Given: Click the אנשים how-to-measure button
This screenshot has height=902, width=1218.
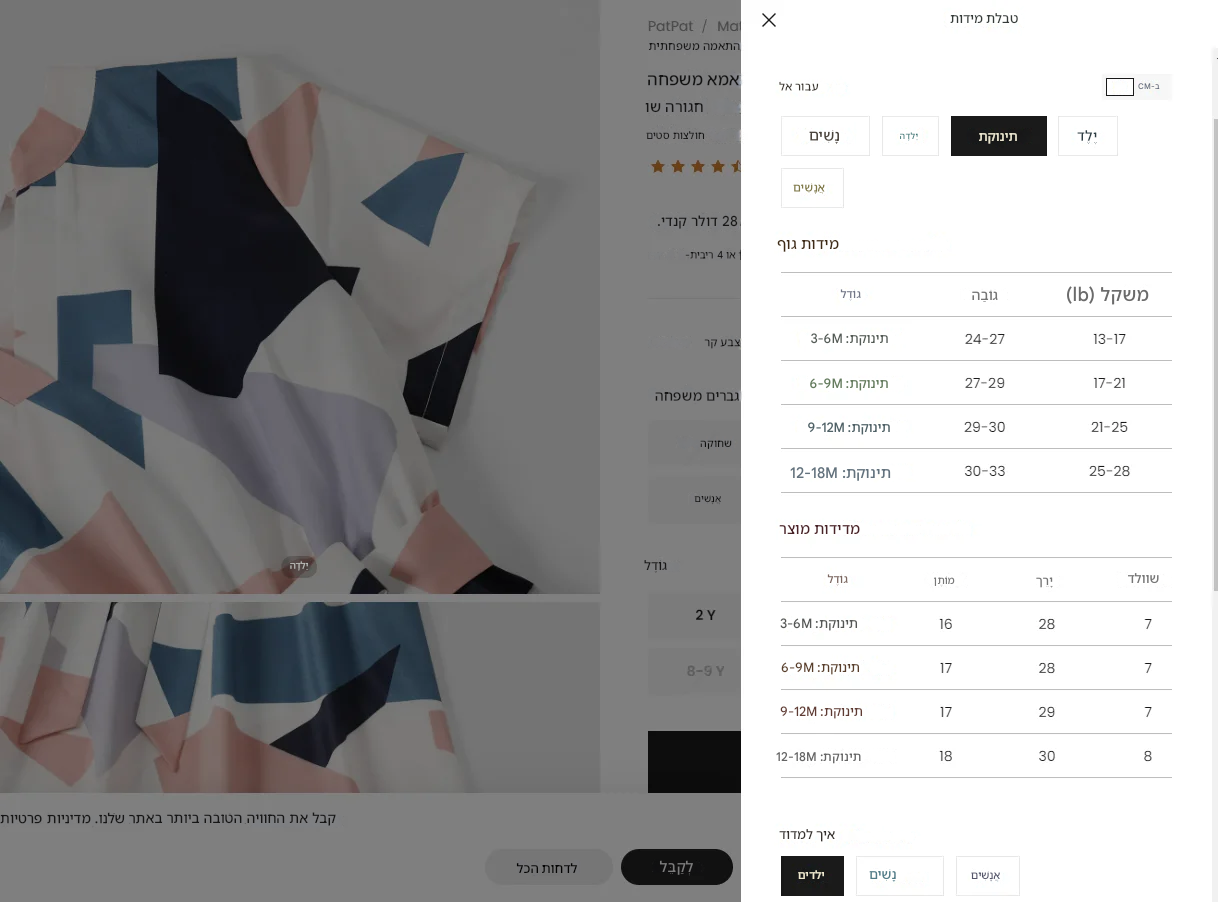Looking at the screenshot, I should tap(988, 876).
